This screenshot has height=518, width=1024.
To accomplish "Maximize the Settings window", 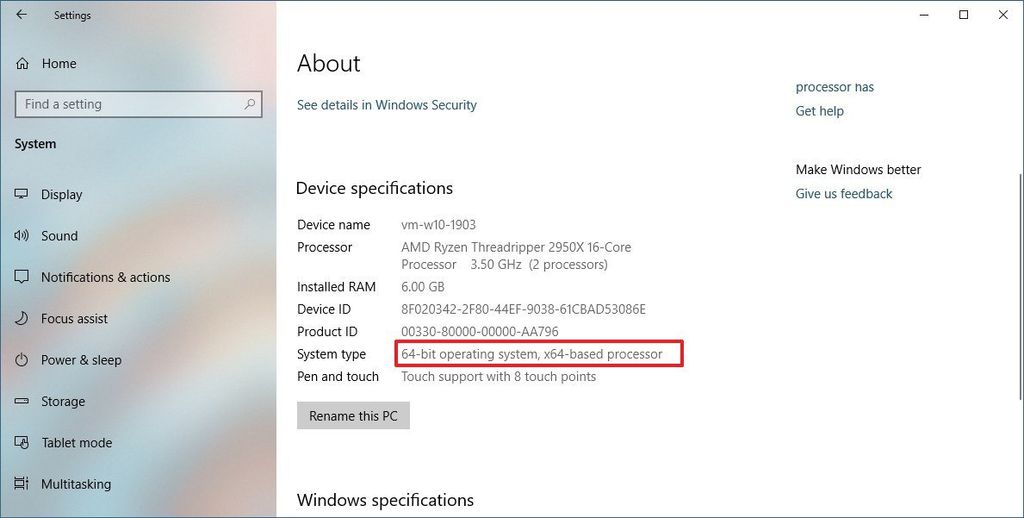I will 963,15.
